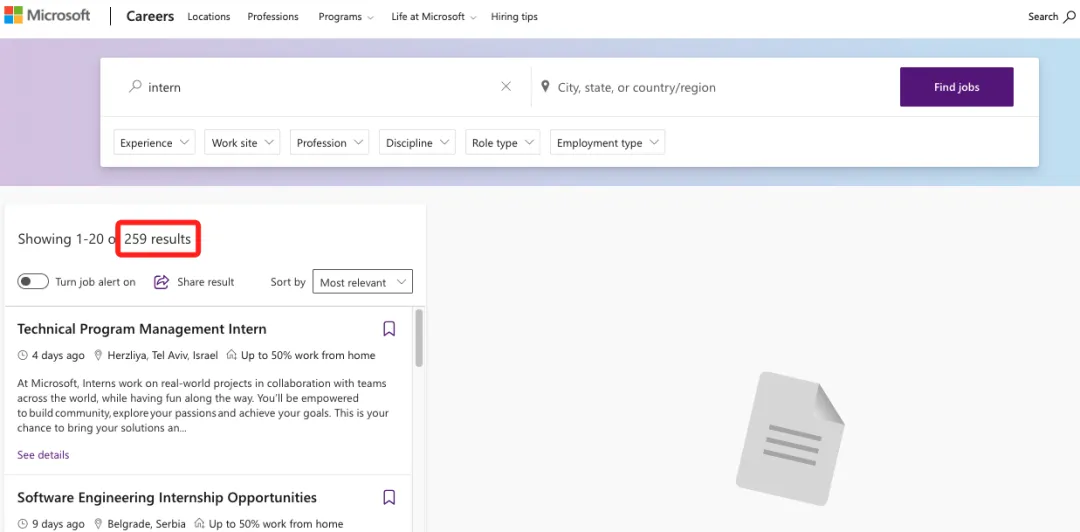The height and width of the screenshot is (532, 1080).
Task: Open the Discipline filter dropdown
Action: tap(417, 143)
